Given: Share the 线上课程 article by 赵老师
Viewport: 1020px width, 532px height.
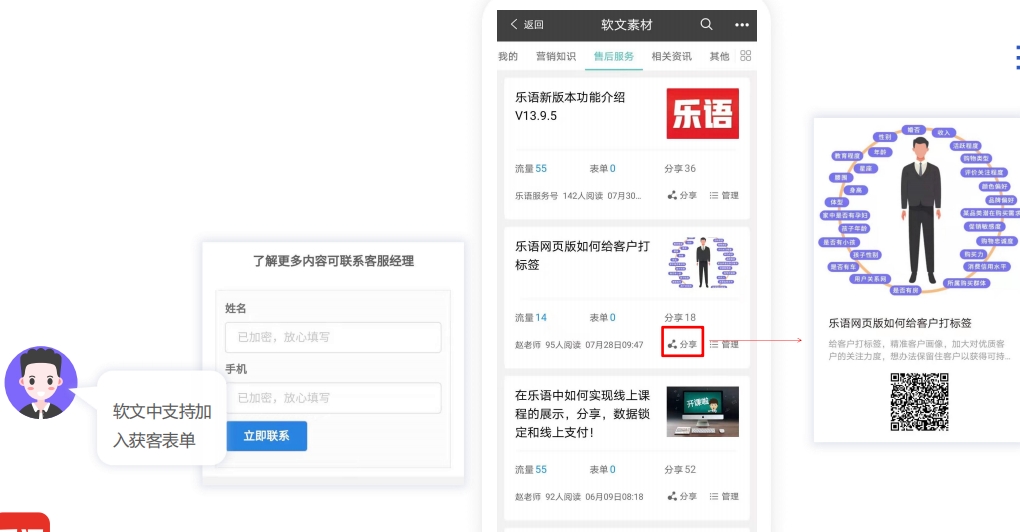Looking at the screenshot, I should [x=682, y=496].
